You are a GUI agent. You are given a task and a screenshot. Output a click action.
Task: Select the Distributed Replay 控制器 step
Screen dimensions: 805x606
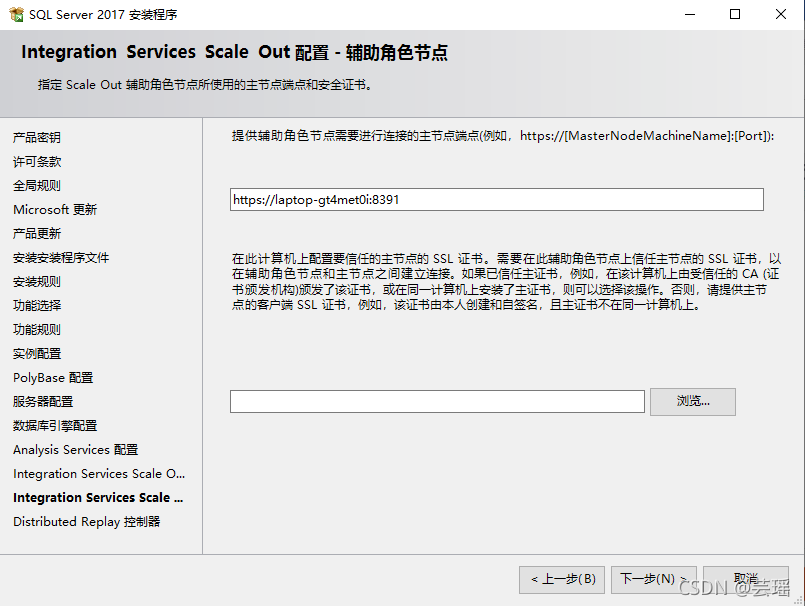(87, 522)
